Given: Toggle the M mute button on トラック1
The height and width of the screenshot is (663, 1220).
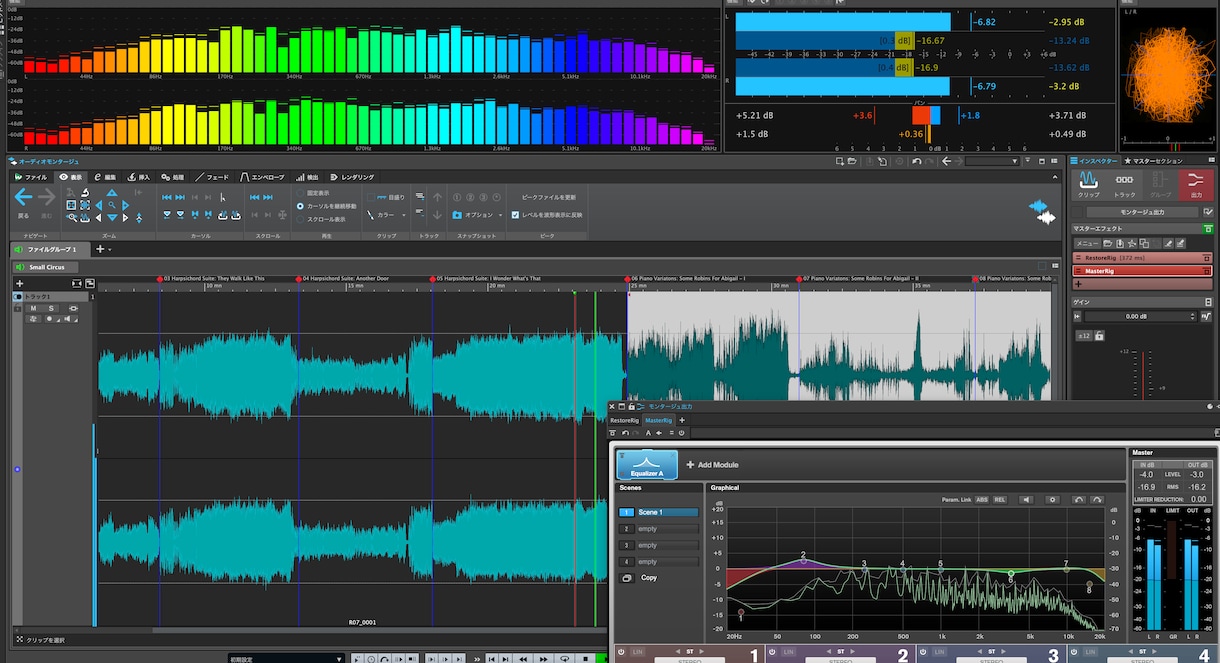Looking at the screenshot, I should (33, 308).
